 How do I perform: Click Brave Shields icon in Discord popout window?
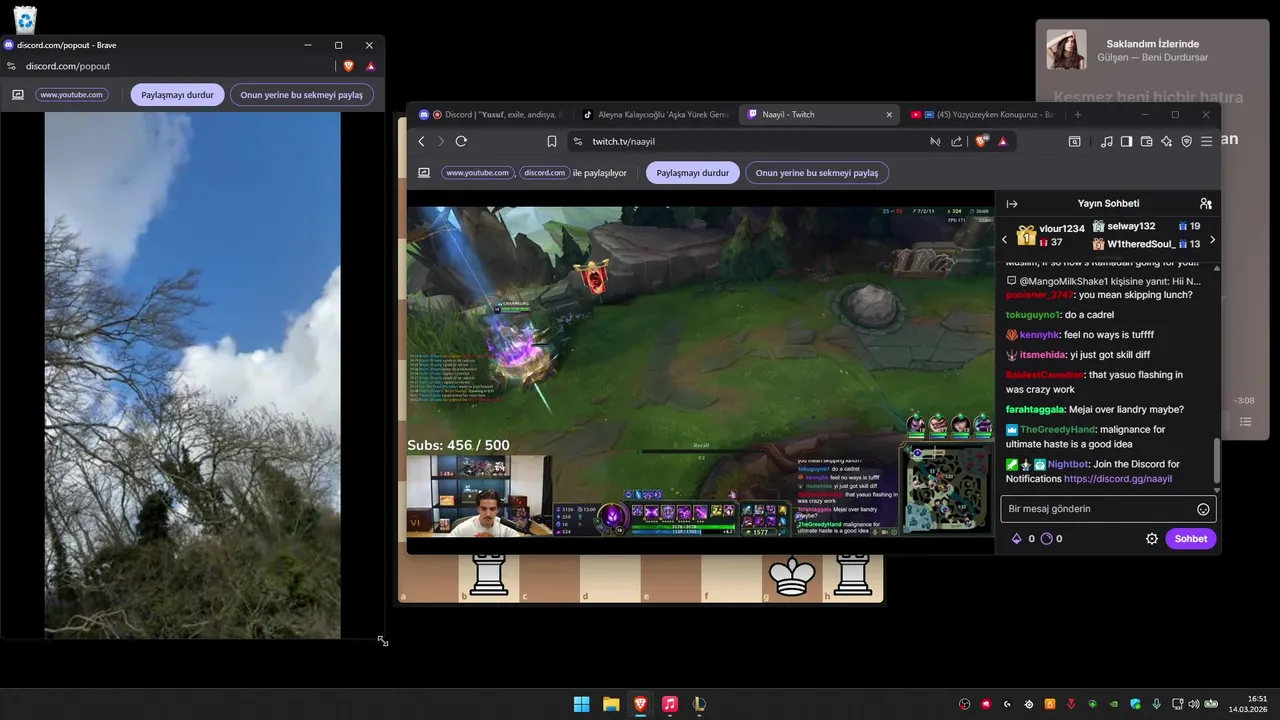coord(348,66)
